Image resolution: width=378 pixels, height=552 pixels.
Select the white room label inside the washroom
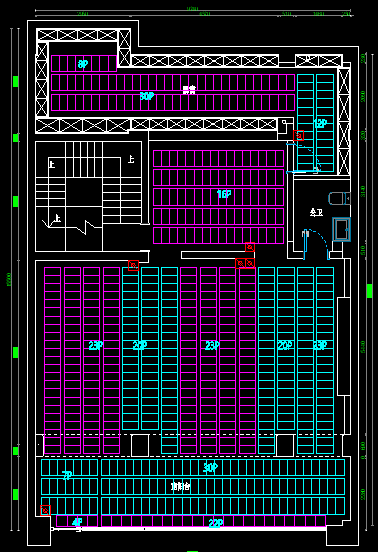pos(316,212)
